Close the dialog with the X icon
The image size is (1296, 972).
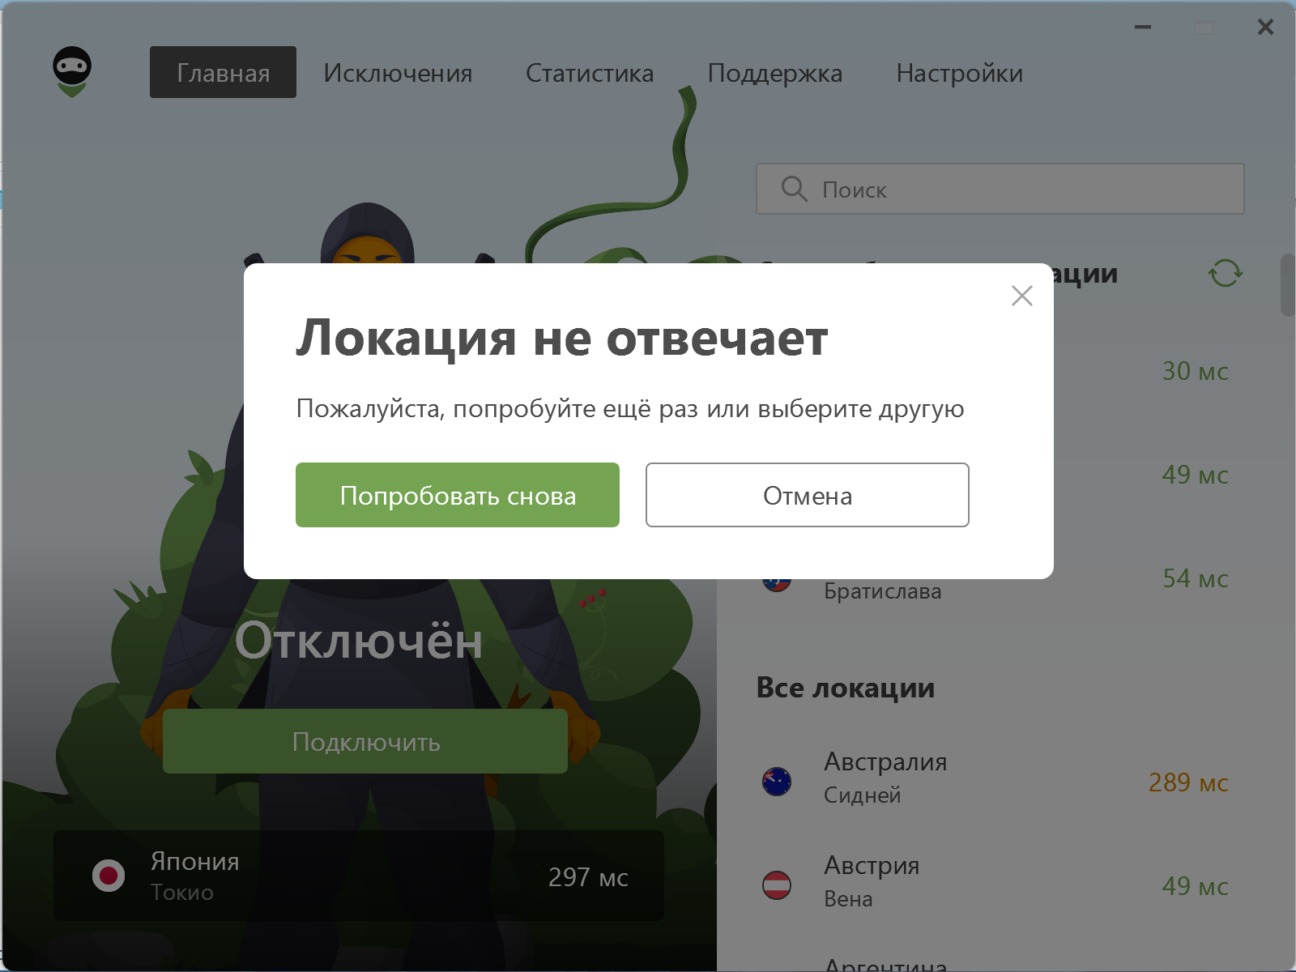tap(1021, 296)
